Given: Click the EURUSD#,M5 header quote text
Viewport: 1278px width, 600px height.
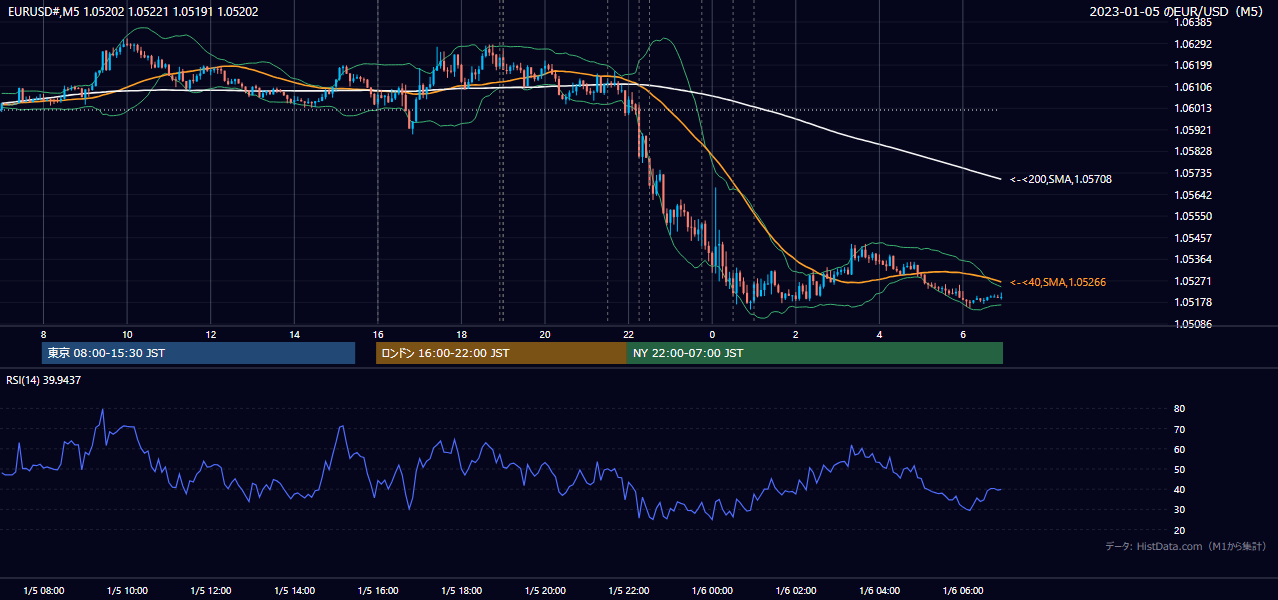Looking at the screenshot, I should [x=133, y=12].
